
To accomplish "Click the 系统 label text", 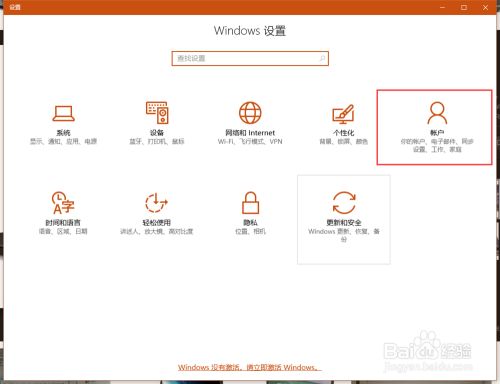I will 63,133.
